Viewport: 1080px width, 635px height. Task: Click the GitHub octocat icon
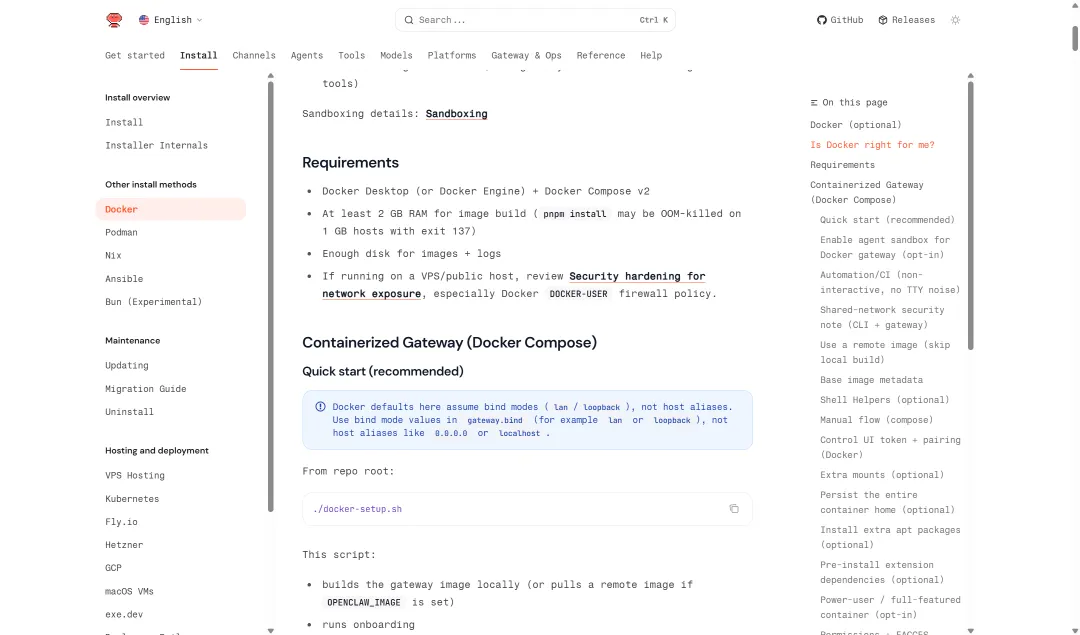(x=822, y=20)
